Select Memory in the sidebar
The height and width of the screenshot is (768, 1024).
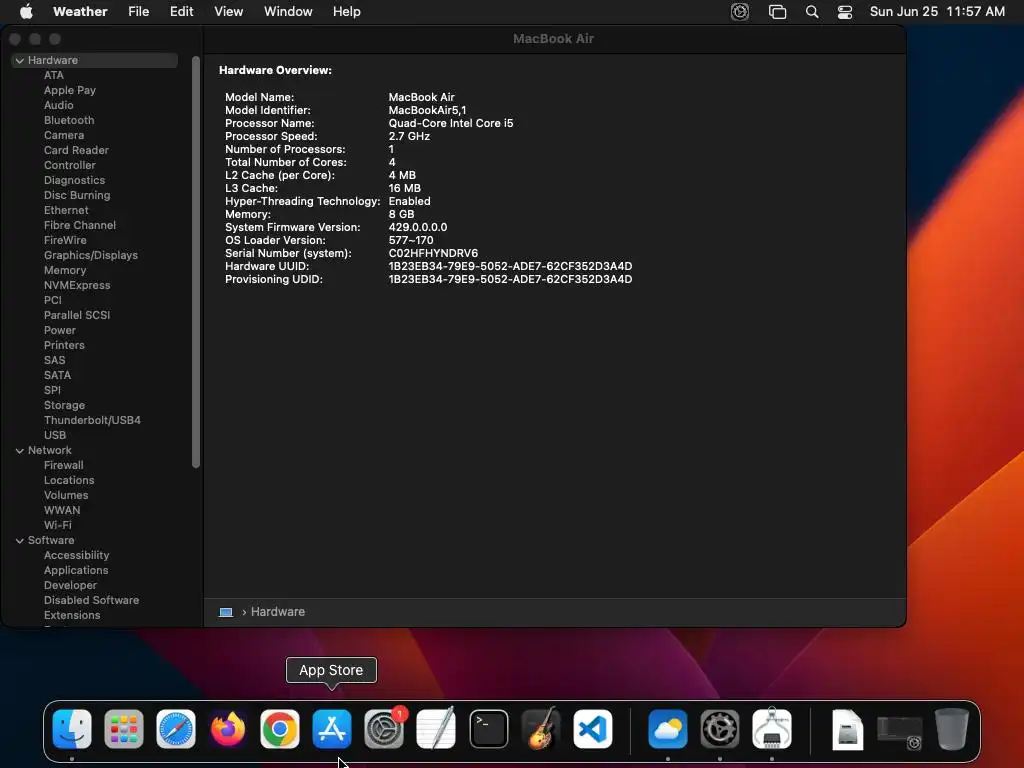[x=65, y=270]
